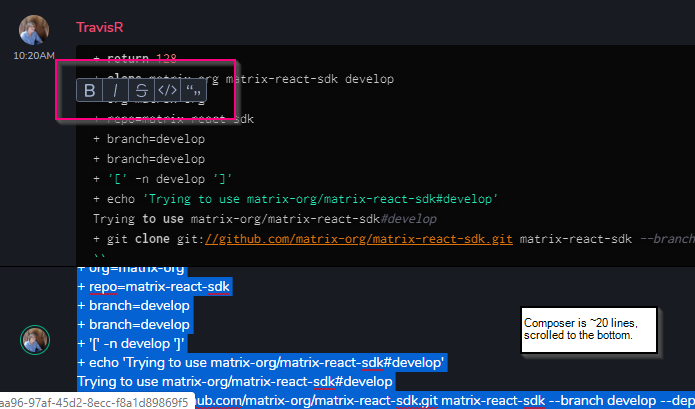Click the composer line "+ org=matrix-org"
Viewport: 695px width, 409px height.
[x=130, y=269]
